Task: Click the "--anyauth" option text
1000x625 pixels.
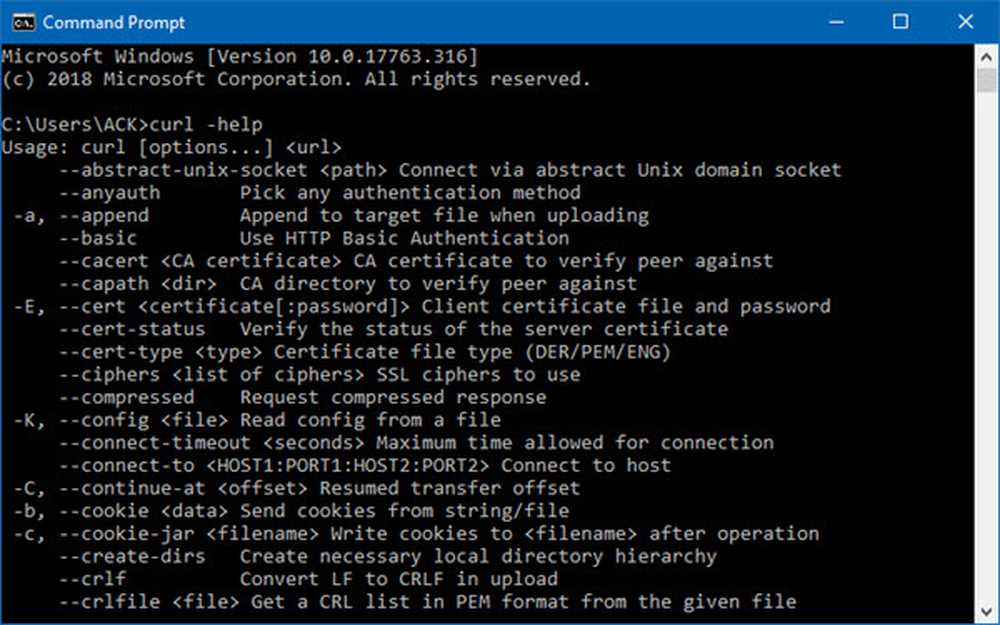Action: (109, 193)
